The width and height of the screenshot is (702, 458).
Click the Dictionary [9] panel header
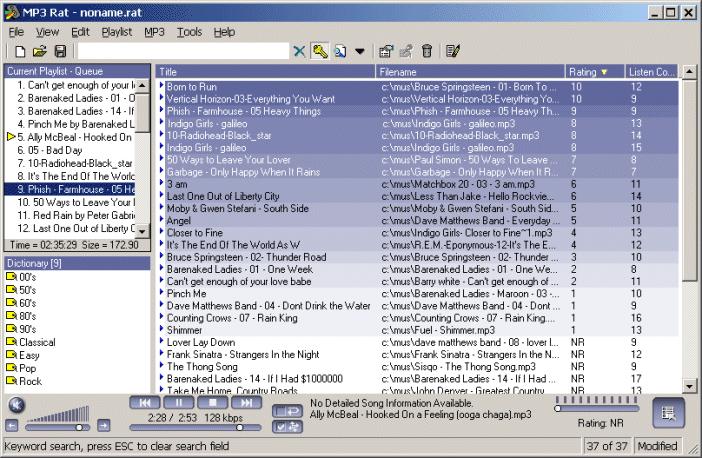[77, 263]
